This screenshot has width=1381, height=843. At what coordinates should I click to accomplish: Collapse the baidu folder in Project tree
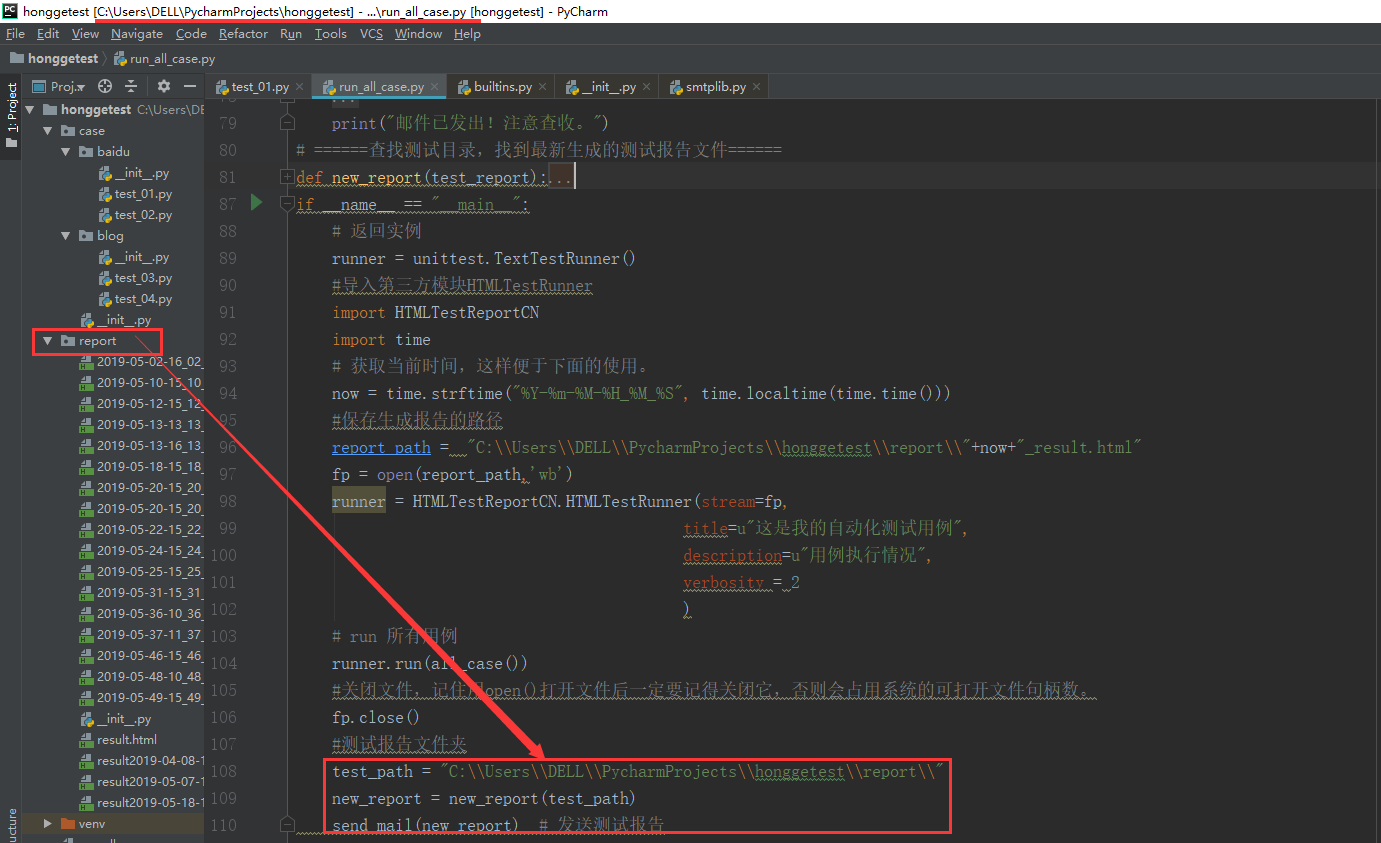coord(66,151)
